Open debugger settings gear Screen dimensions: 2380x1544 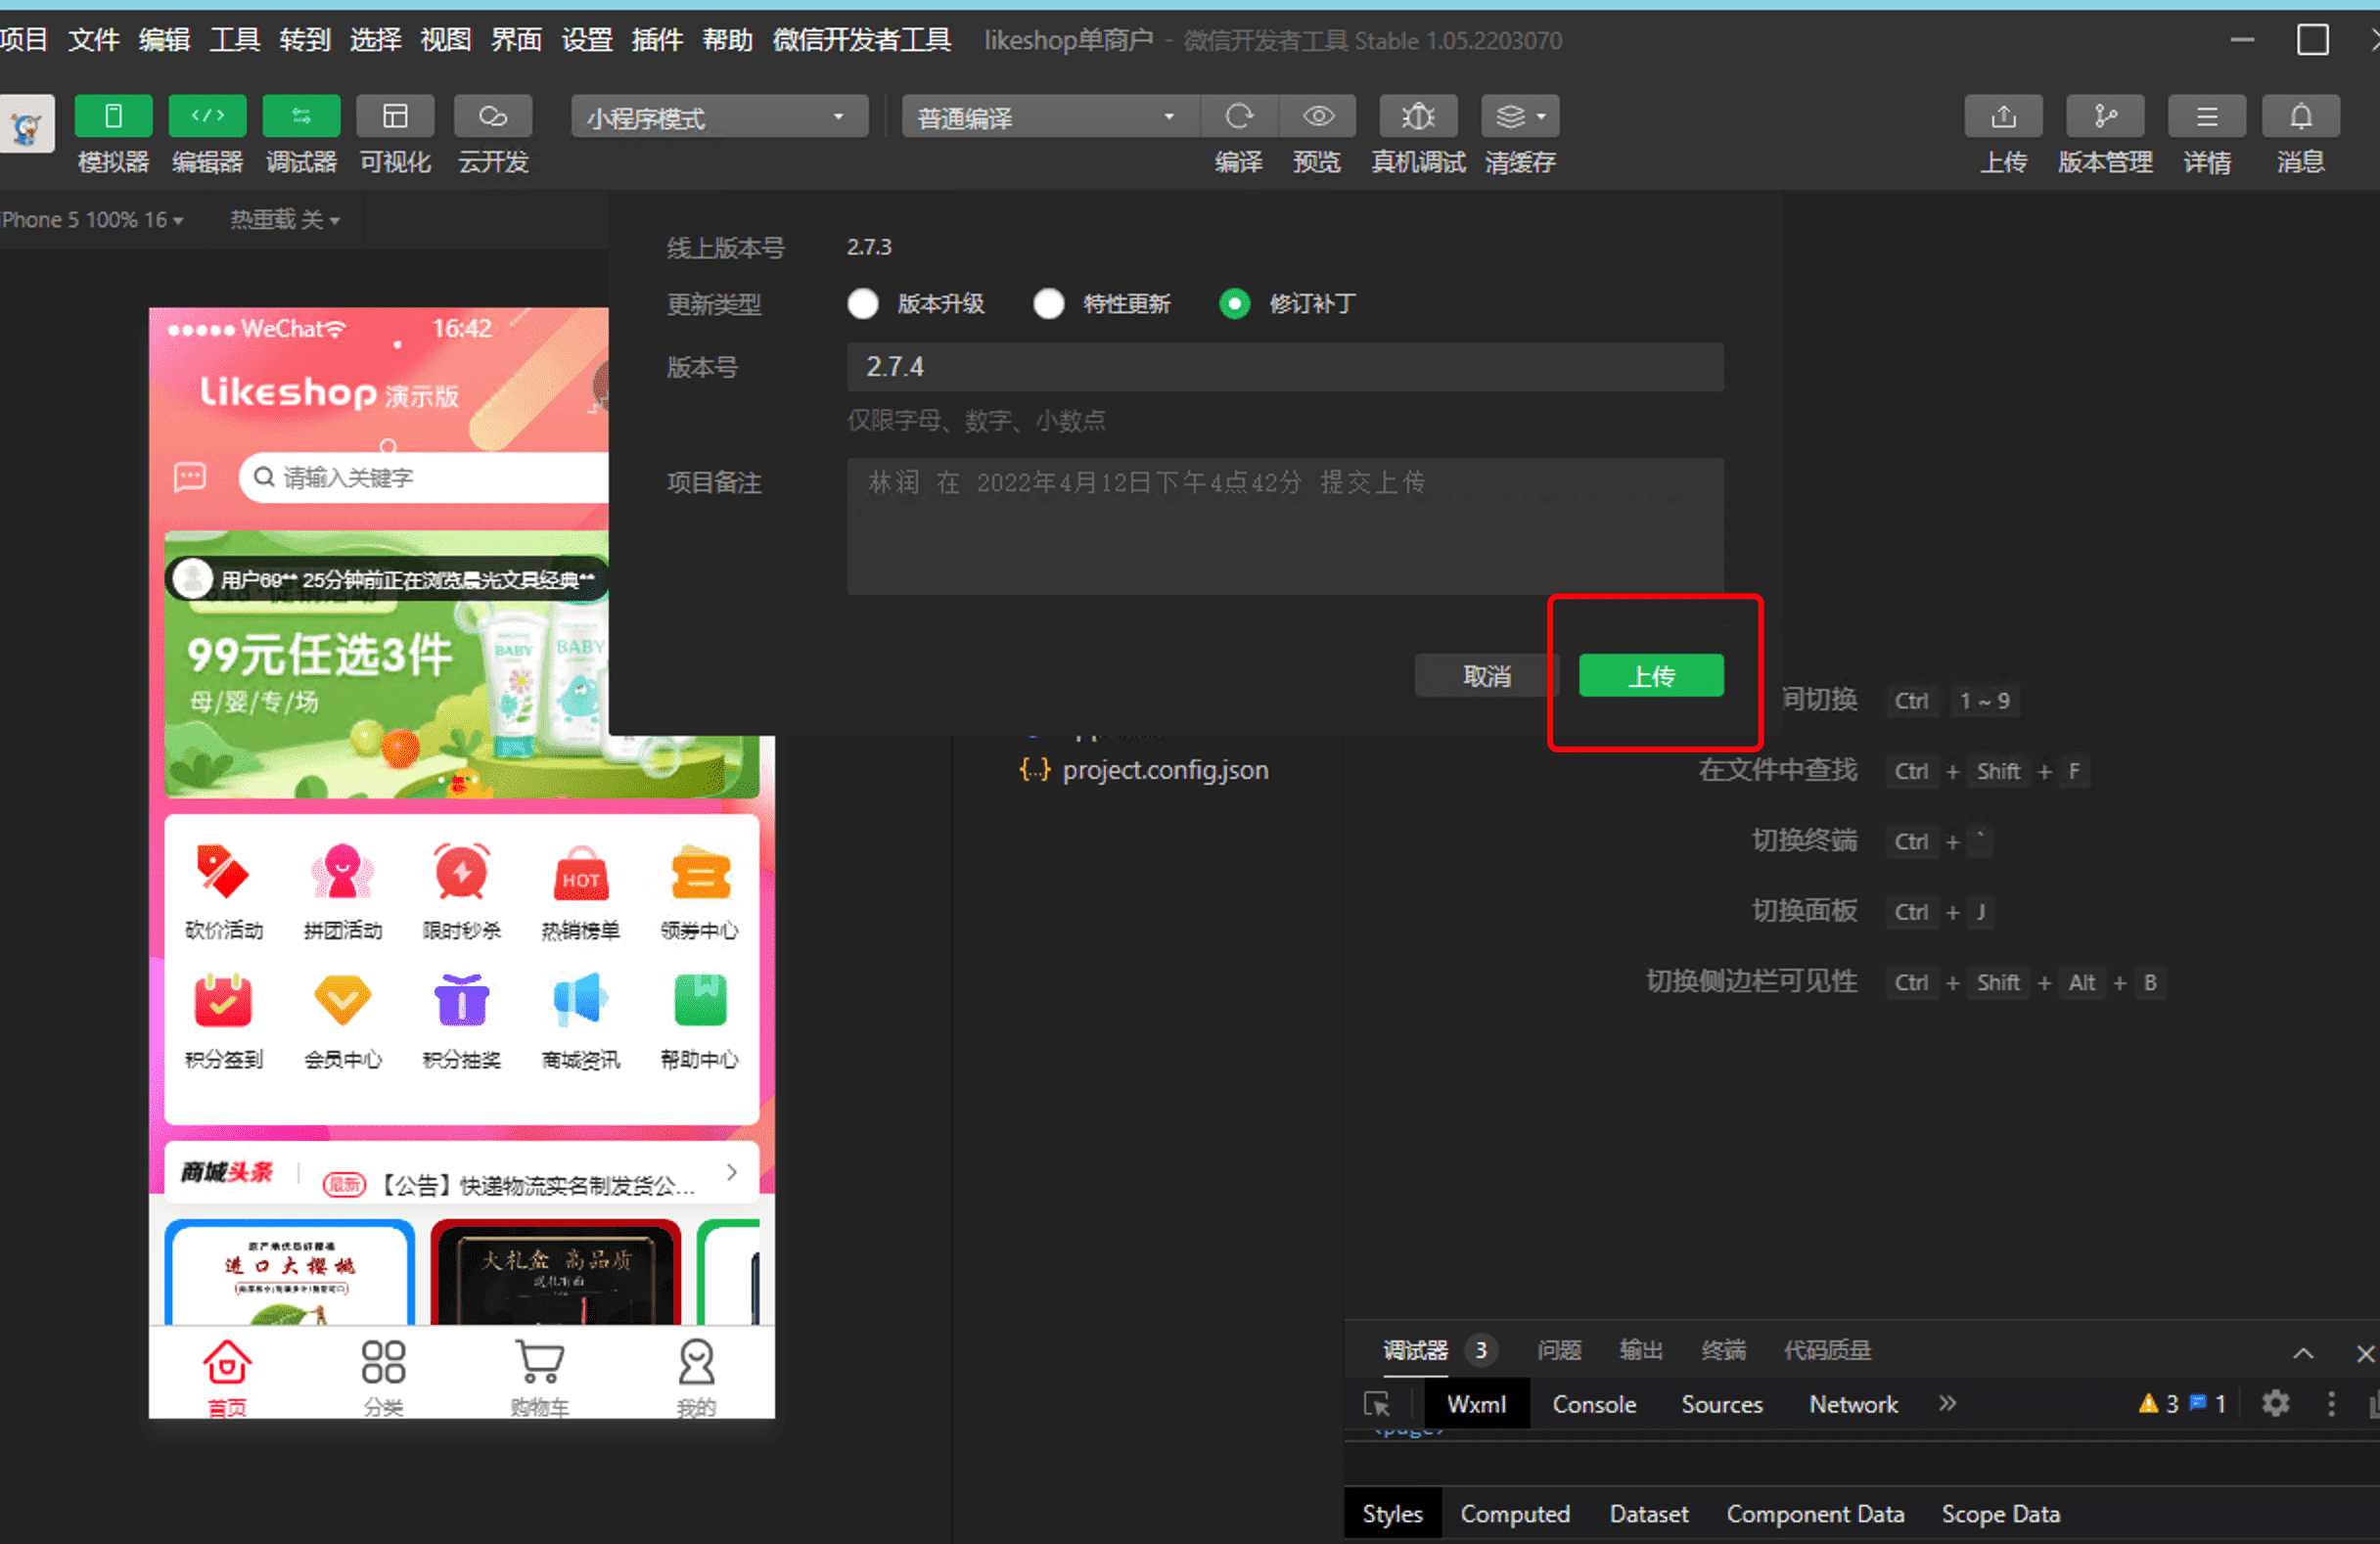point(2275,1404)
